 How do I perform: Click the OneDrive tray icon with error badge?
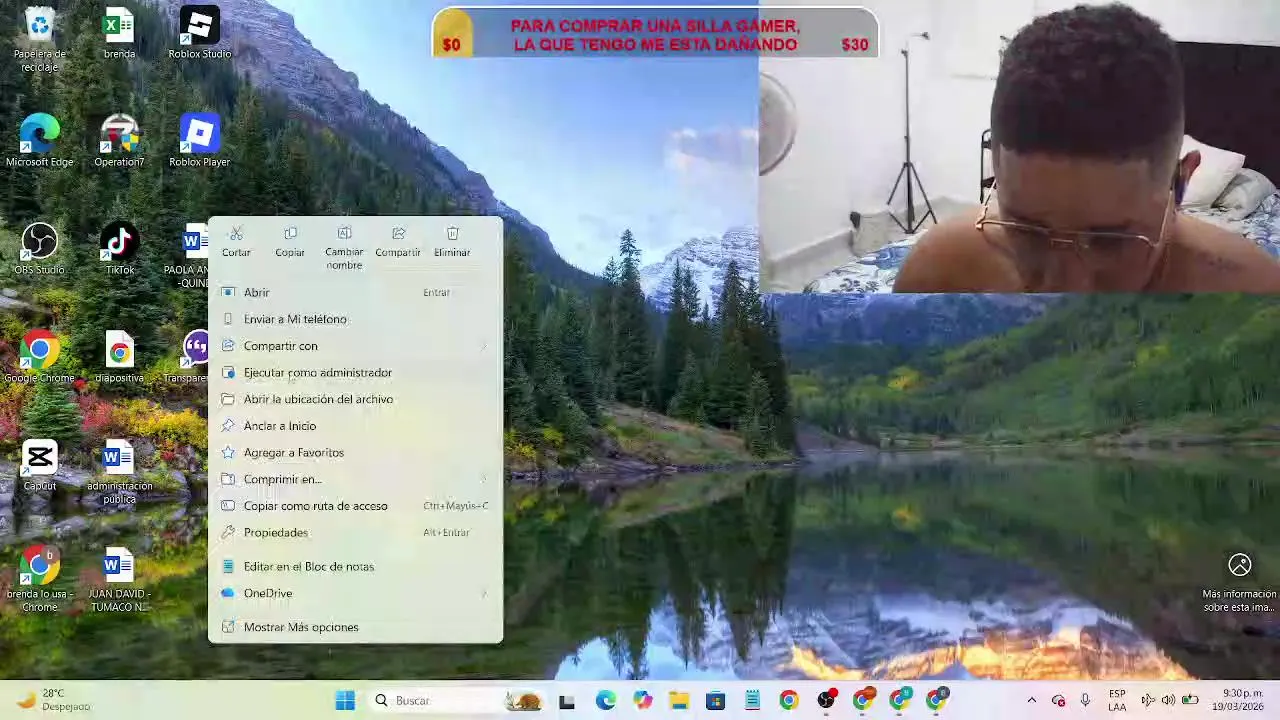click(x=1058, y=701)
